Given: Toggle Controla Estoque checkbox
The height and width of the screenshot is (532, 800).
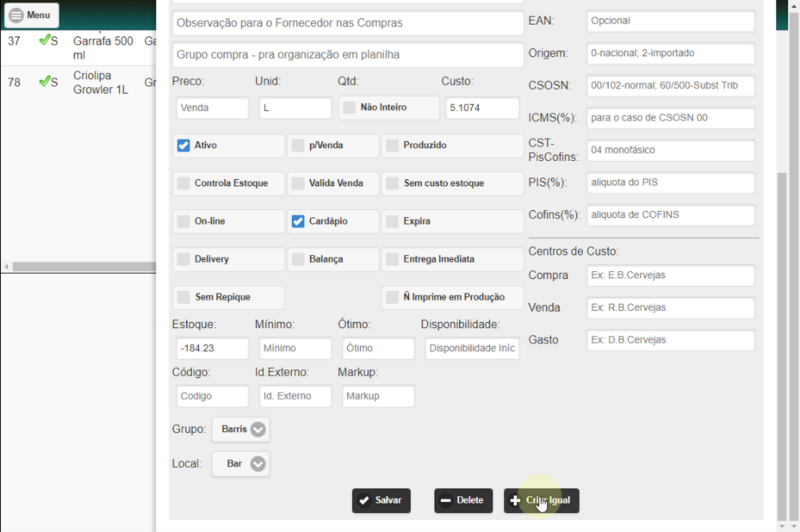Looking at the screenshot, I should tap(183, 183).
